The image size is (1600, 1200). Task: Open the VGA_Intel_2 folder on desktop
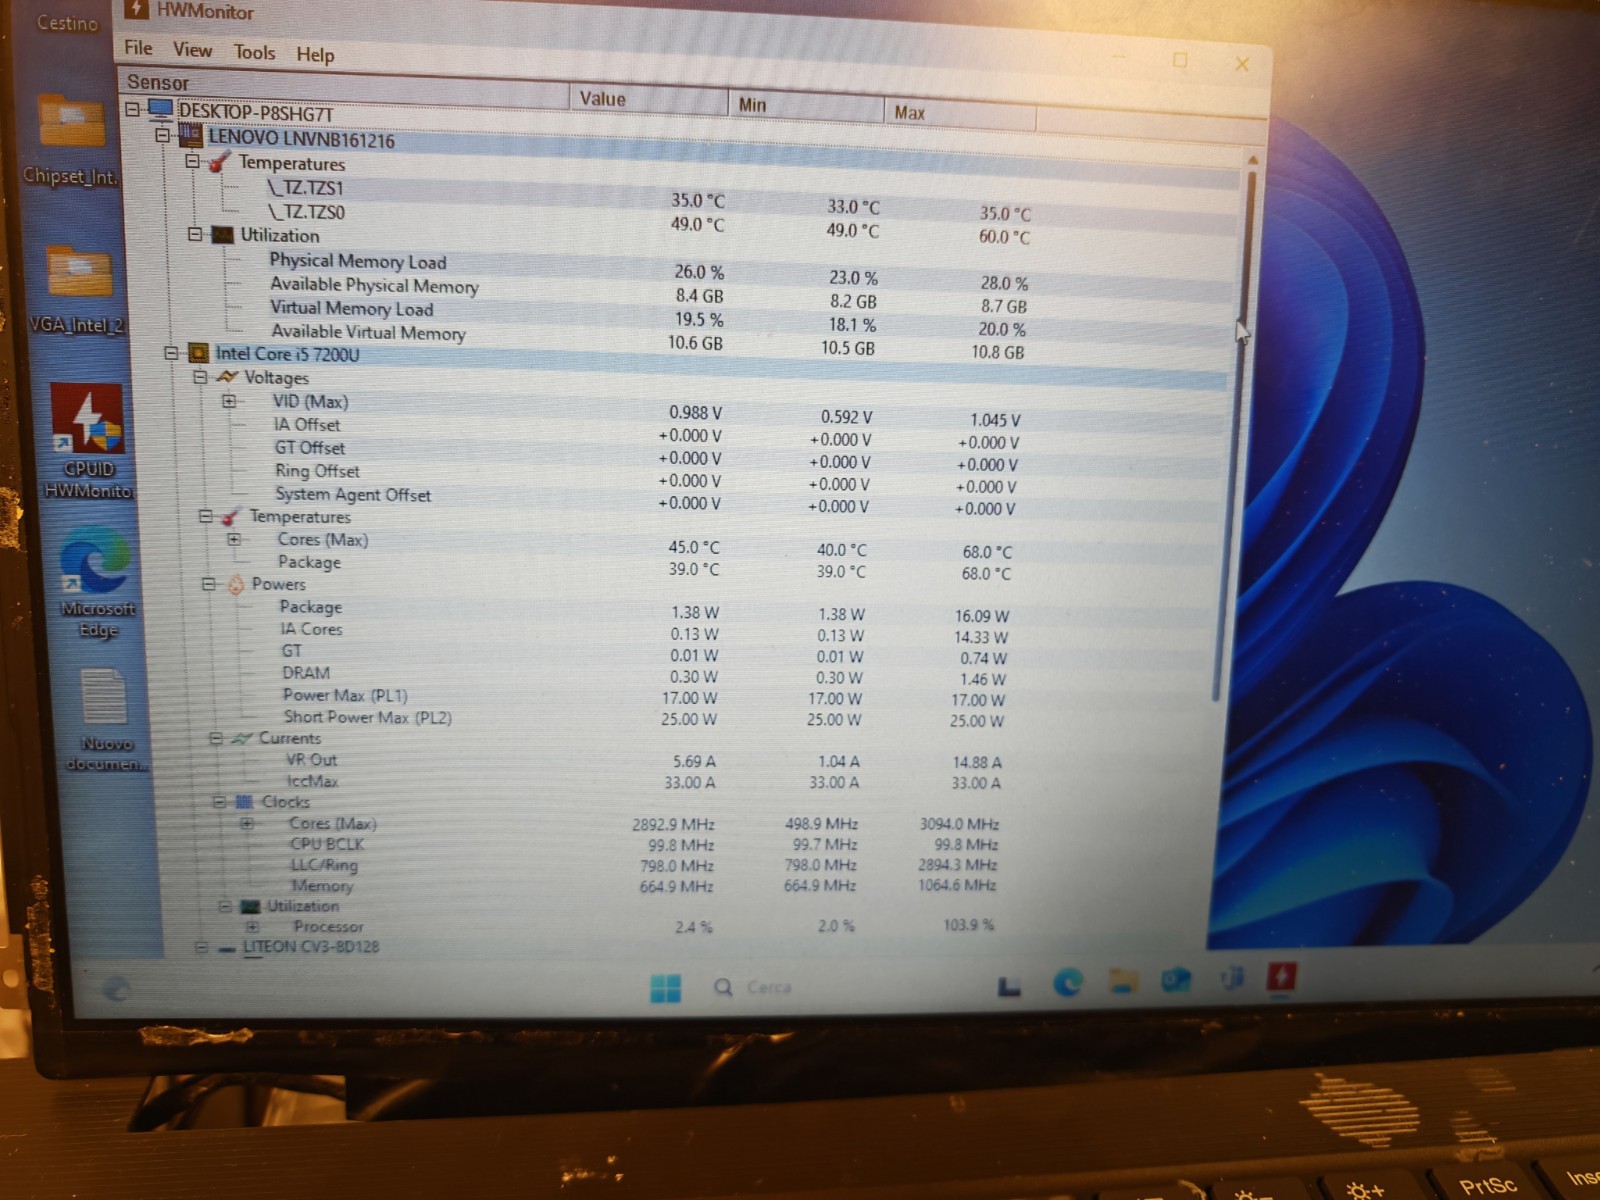point(78,290)
